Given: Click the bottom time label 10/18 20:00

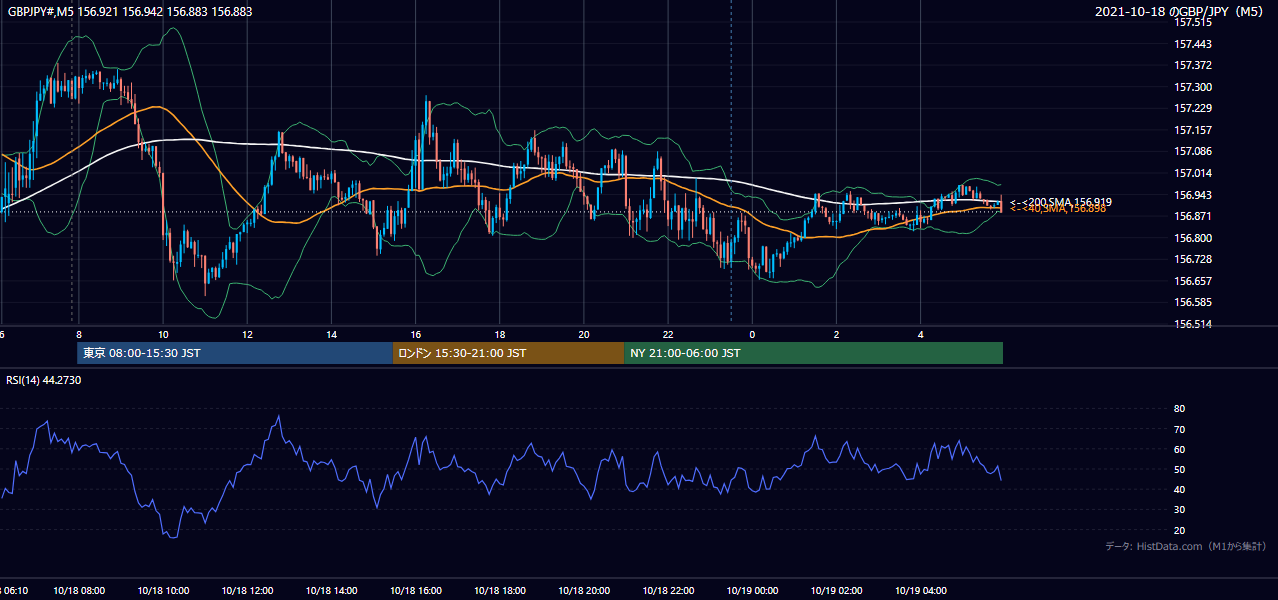Looking at the screenshot, I should pyautogui.click(x=584, y=591).
